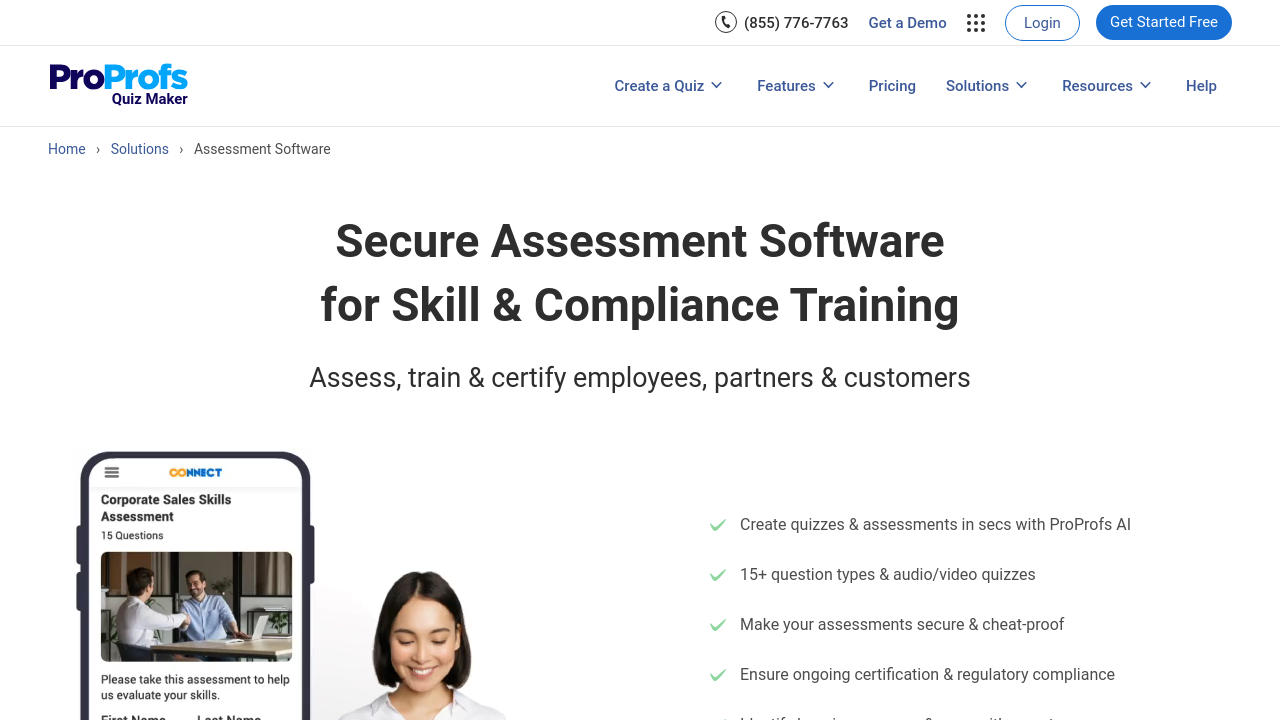Expand the Resources dropdown menu
Viewport: 1280px width, 720px height.
(1106, 86)
